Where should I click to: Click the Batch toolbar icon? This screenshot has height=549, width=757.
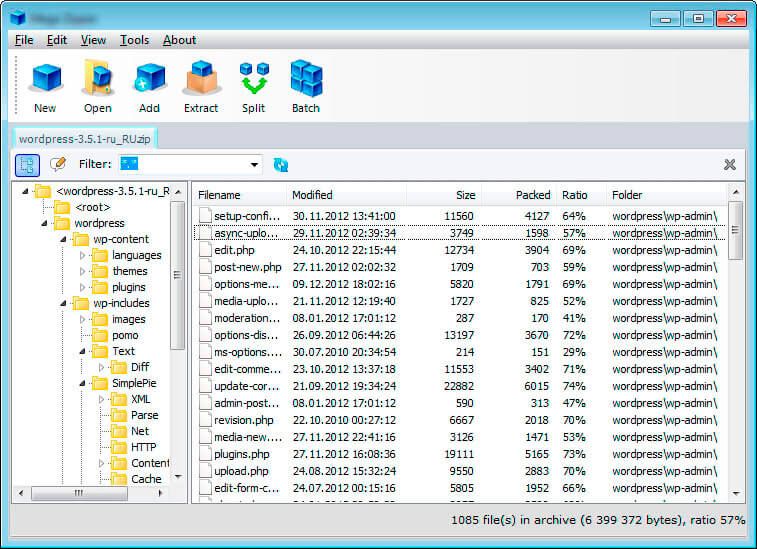pos(305,86)
